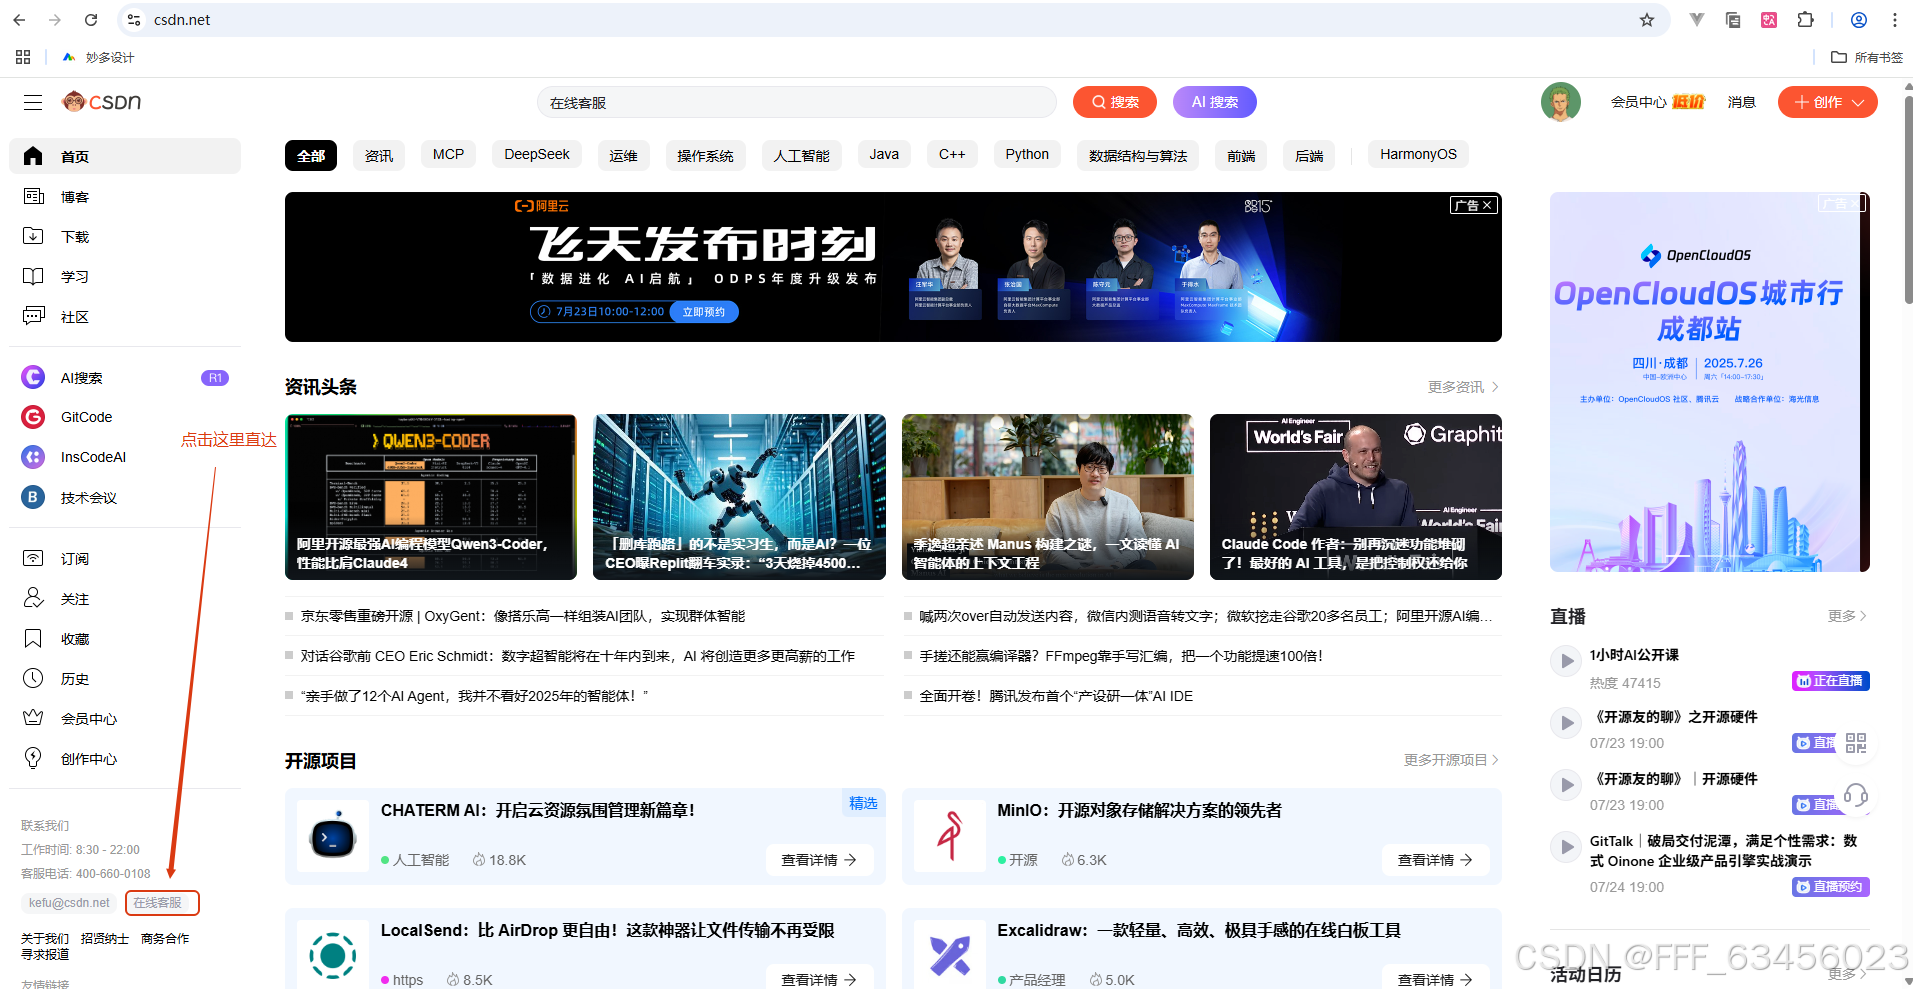Open the OpenCloudOS 城市行 ad image

tap(1709, 382)
